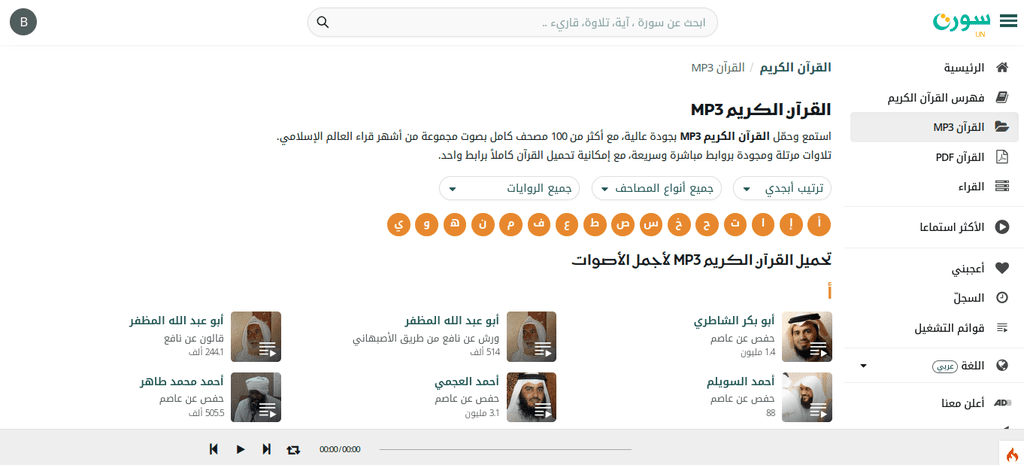This screenshot has height=465, width=1024.
Task: Filter reciters by letter ي
Action: 398,225
